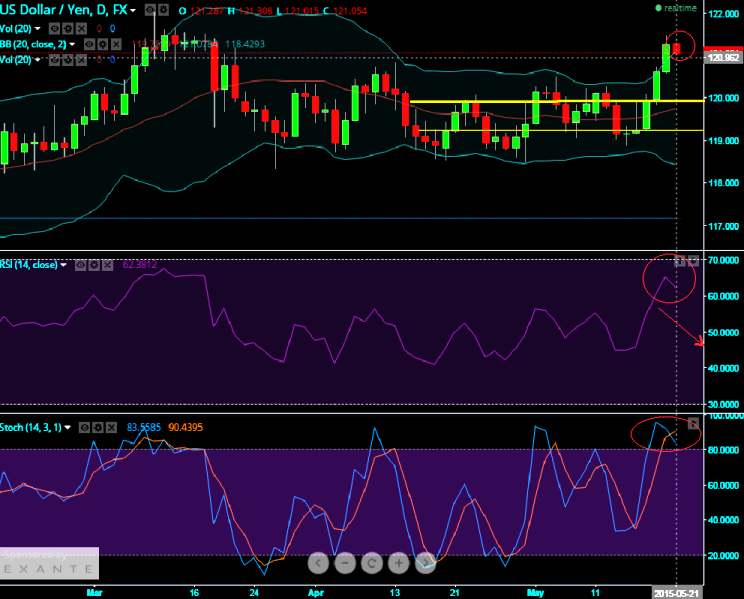
Task: Click the plus zoom-in chart button
Action: [399, 563]
